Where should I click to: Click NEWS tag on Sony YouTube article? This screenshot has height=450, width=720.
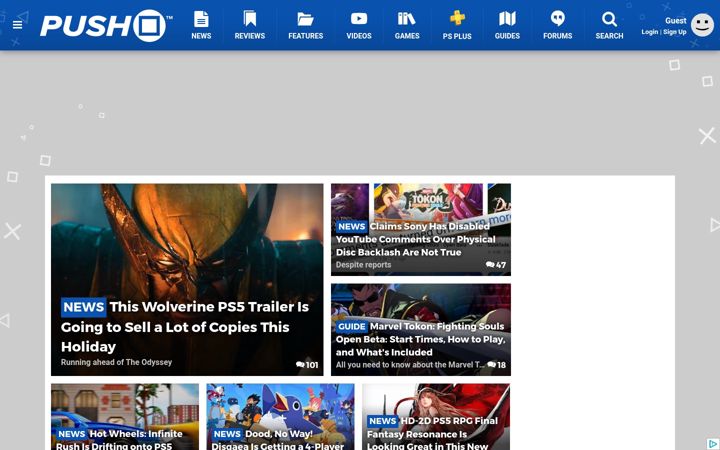351,226
